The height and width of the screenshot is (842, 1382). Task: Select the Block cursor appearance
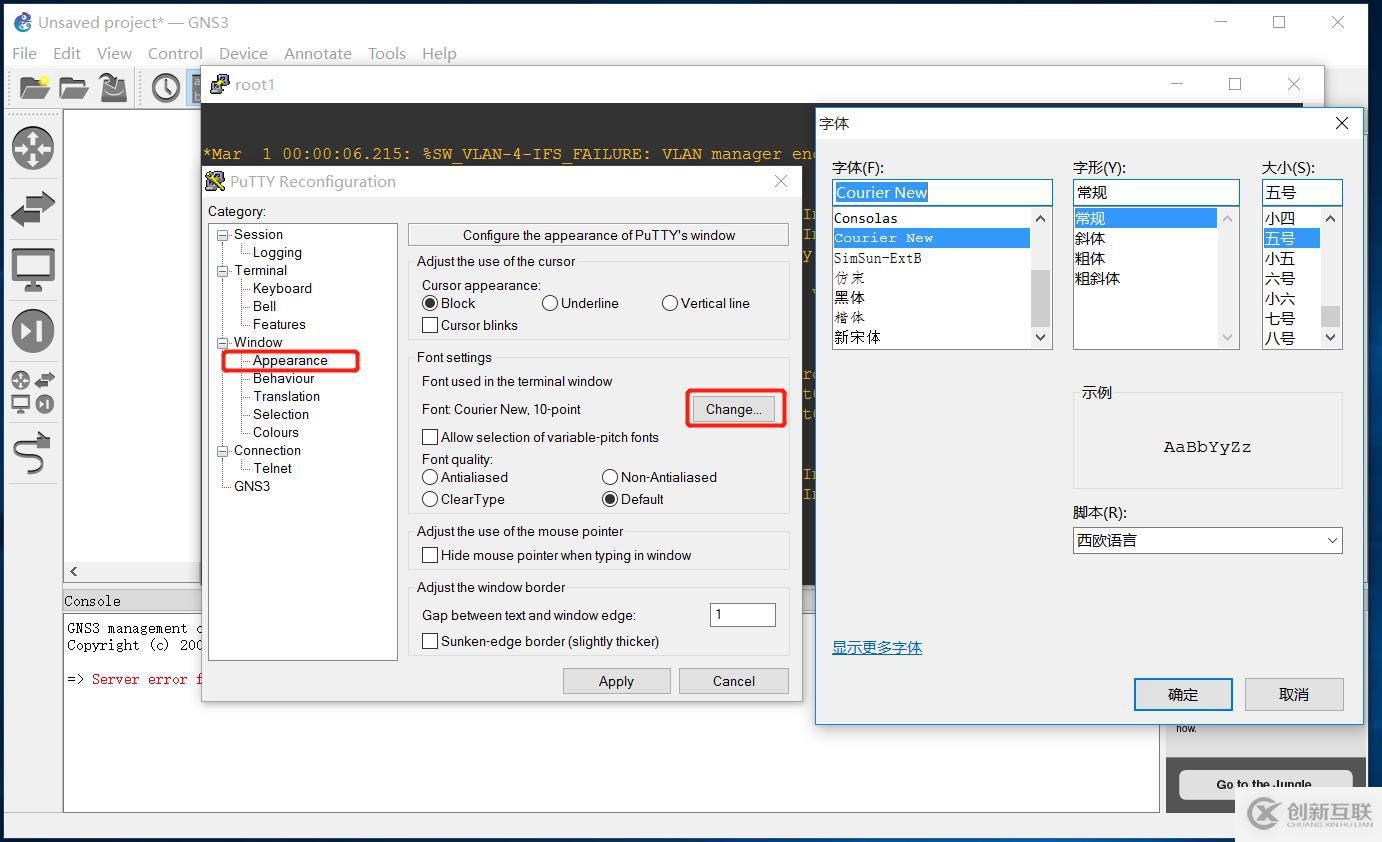pos(430,303)
